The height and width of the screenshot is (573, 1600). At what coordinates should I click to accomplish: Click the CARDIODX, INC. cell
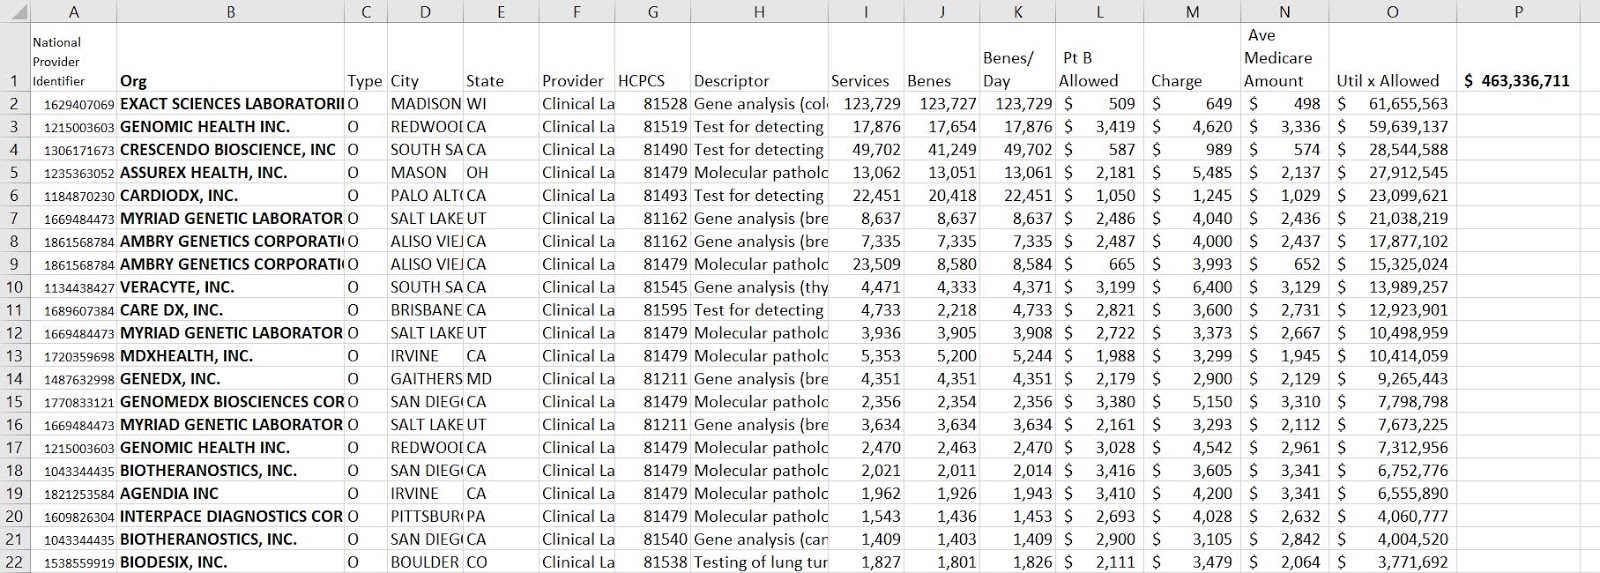click(230, 196)
